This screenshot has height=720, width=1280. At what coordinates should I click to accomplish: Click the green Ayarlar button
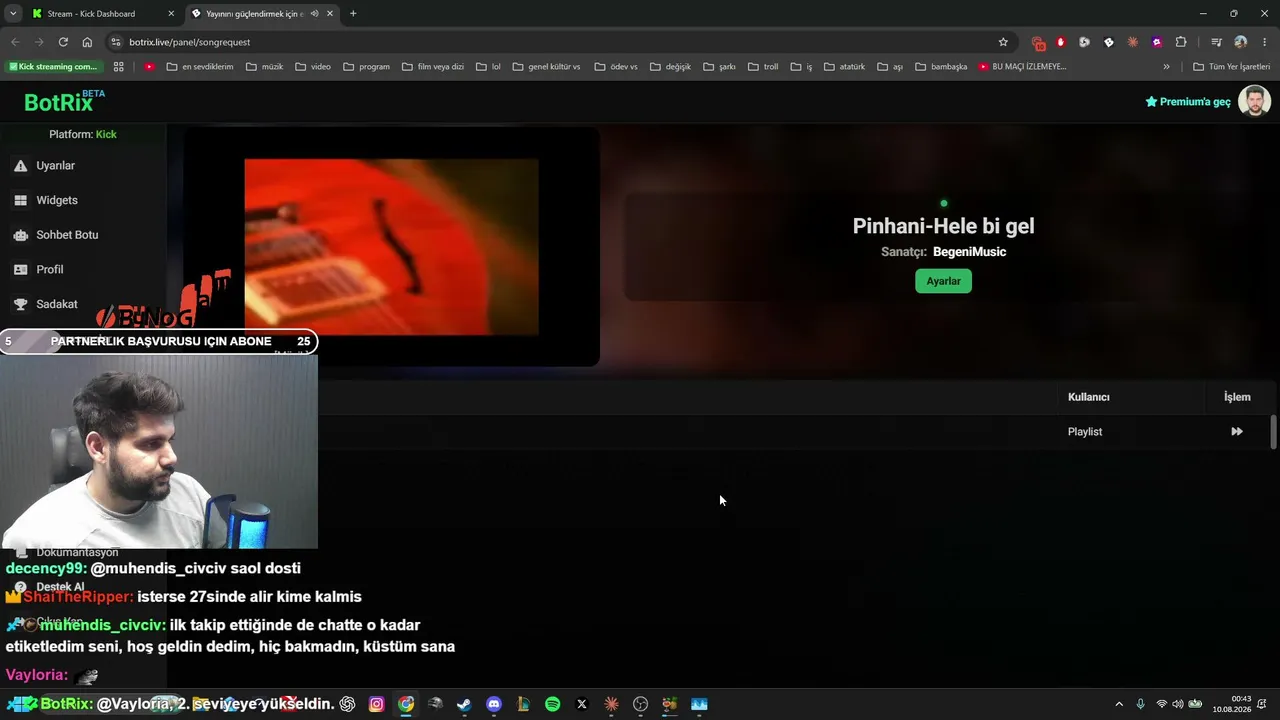[x=943, y=281]
